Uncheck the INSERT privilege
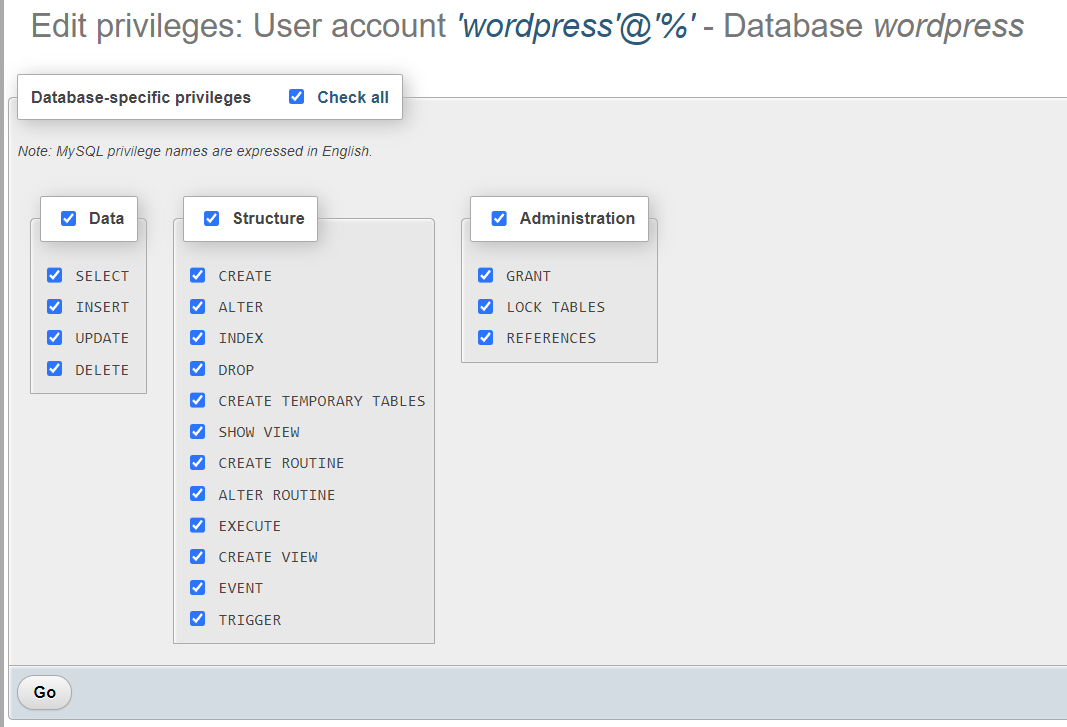This screenshot has width=1067, height=727. (54, 306)
